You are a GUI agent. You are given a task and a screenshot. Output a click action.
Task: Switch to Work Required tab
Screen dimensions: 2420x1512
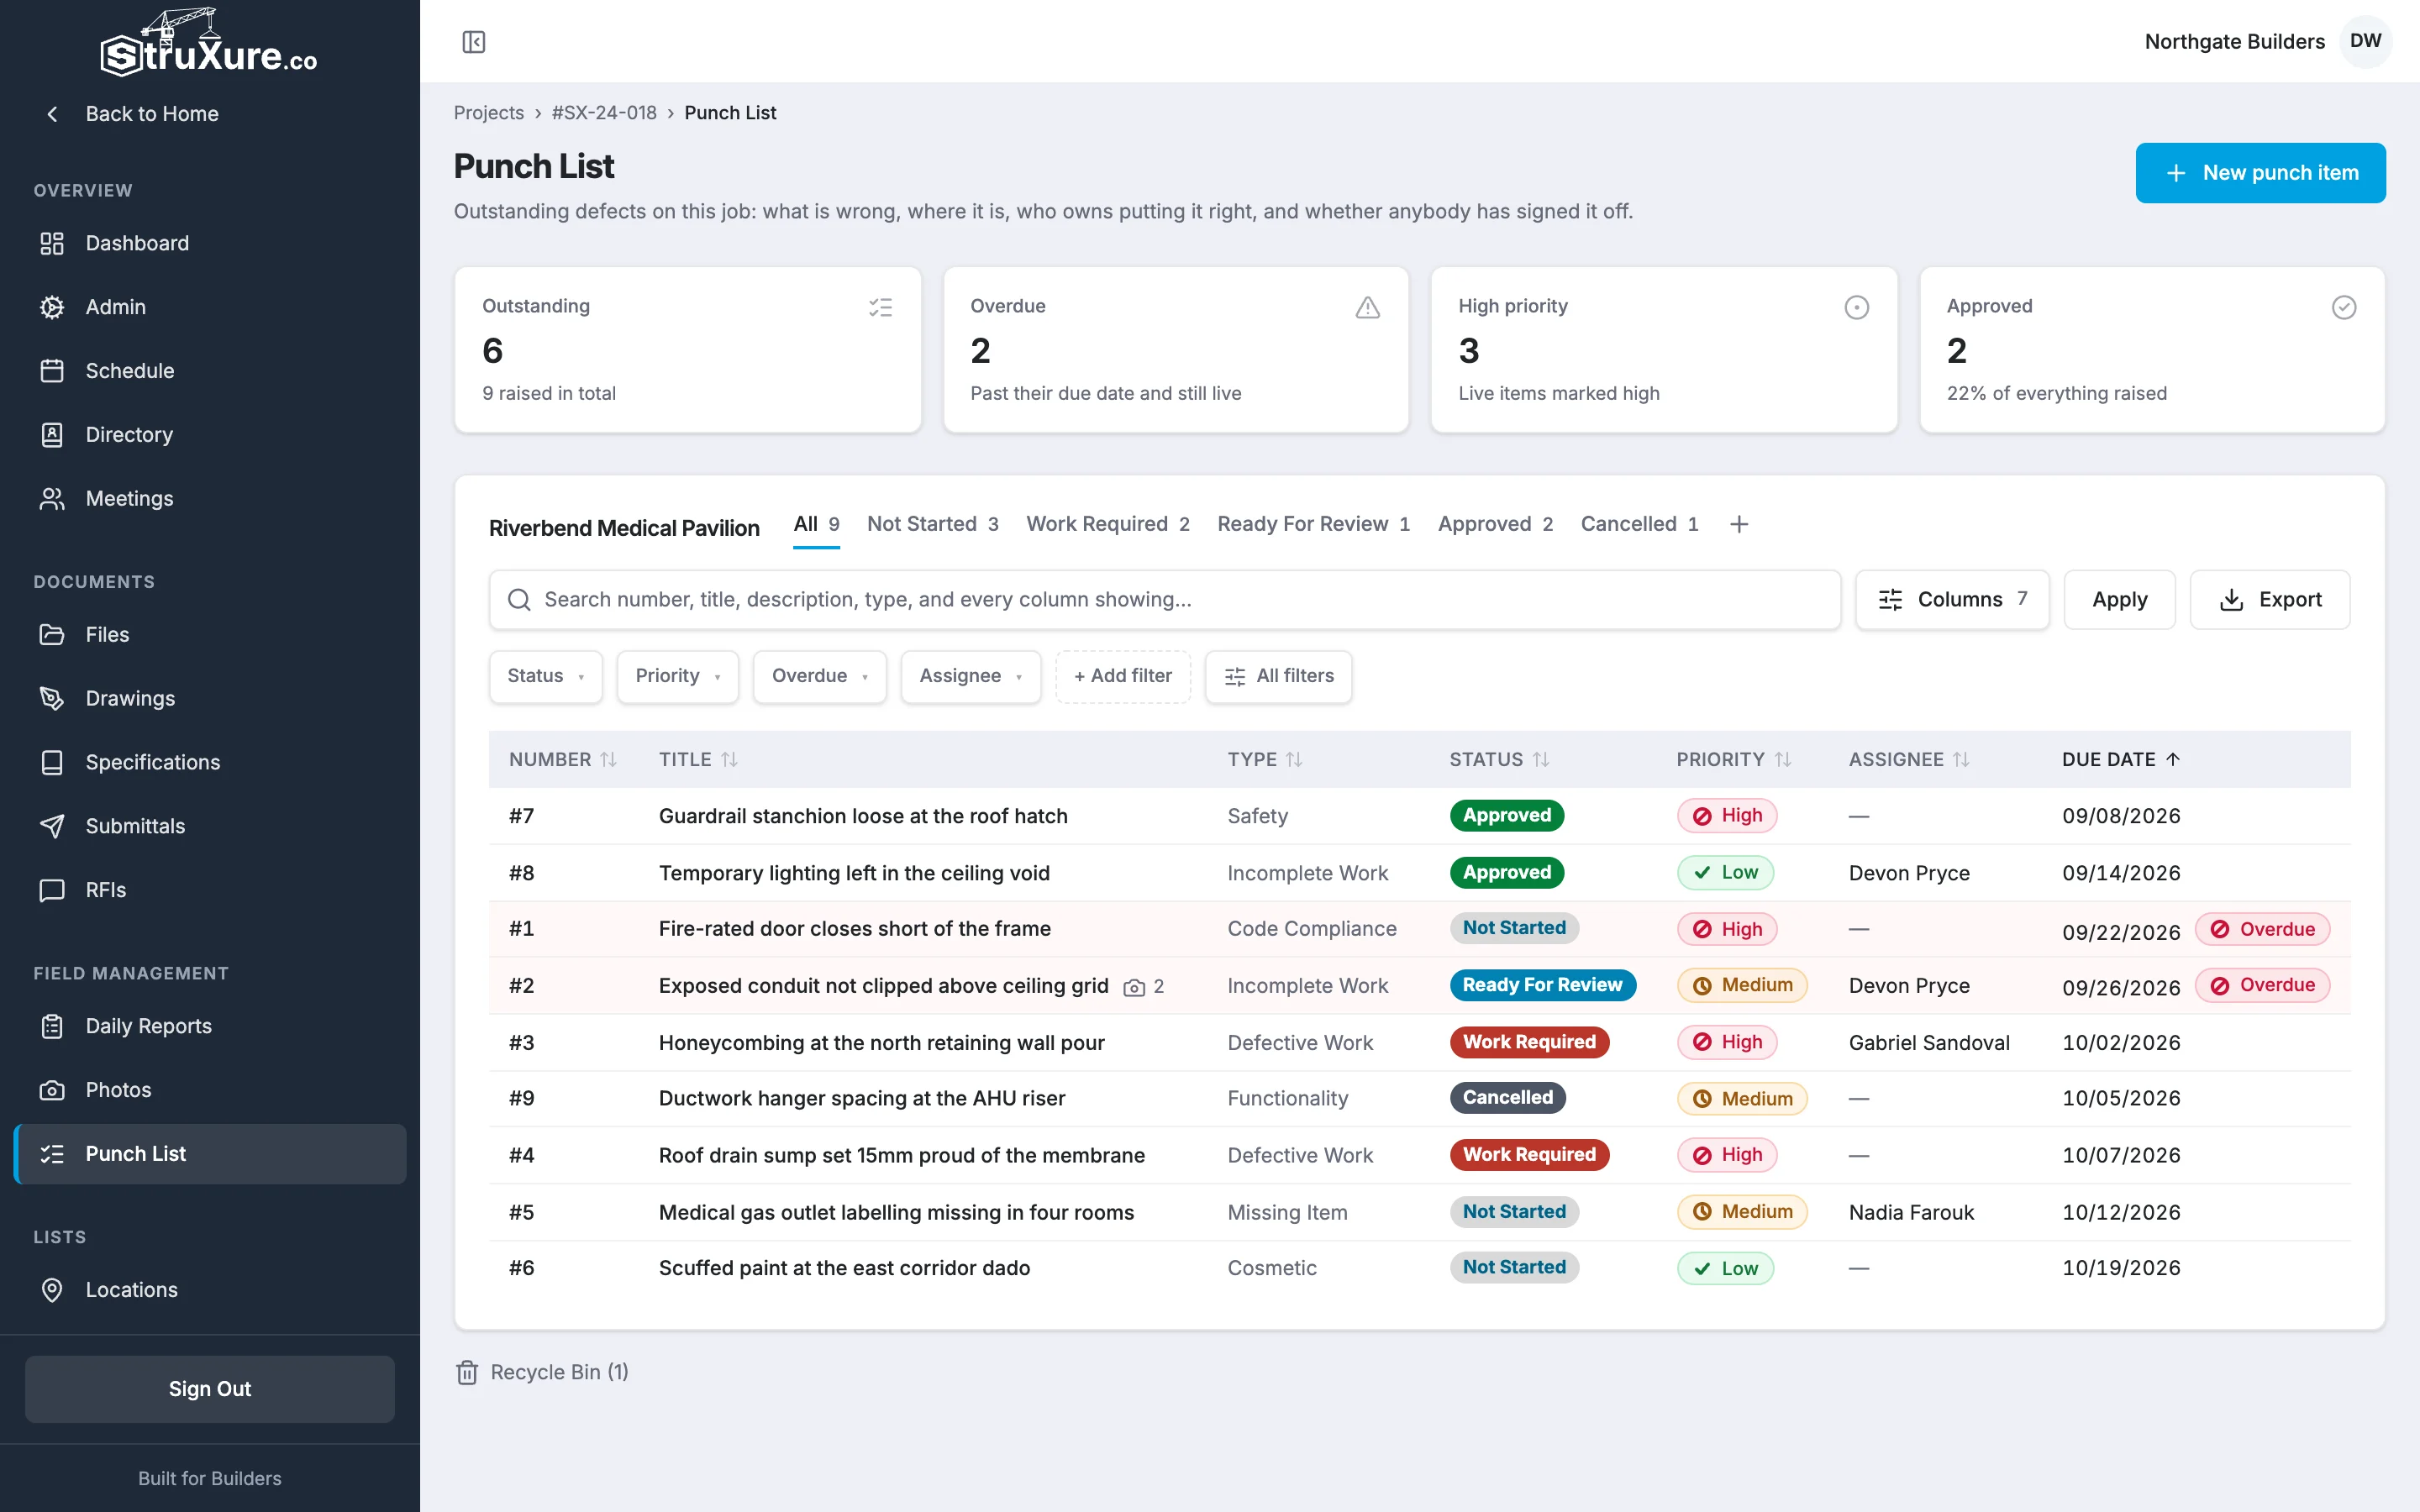coord(1107,524)
